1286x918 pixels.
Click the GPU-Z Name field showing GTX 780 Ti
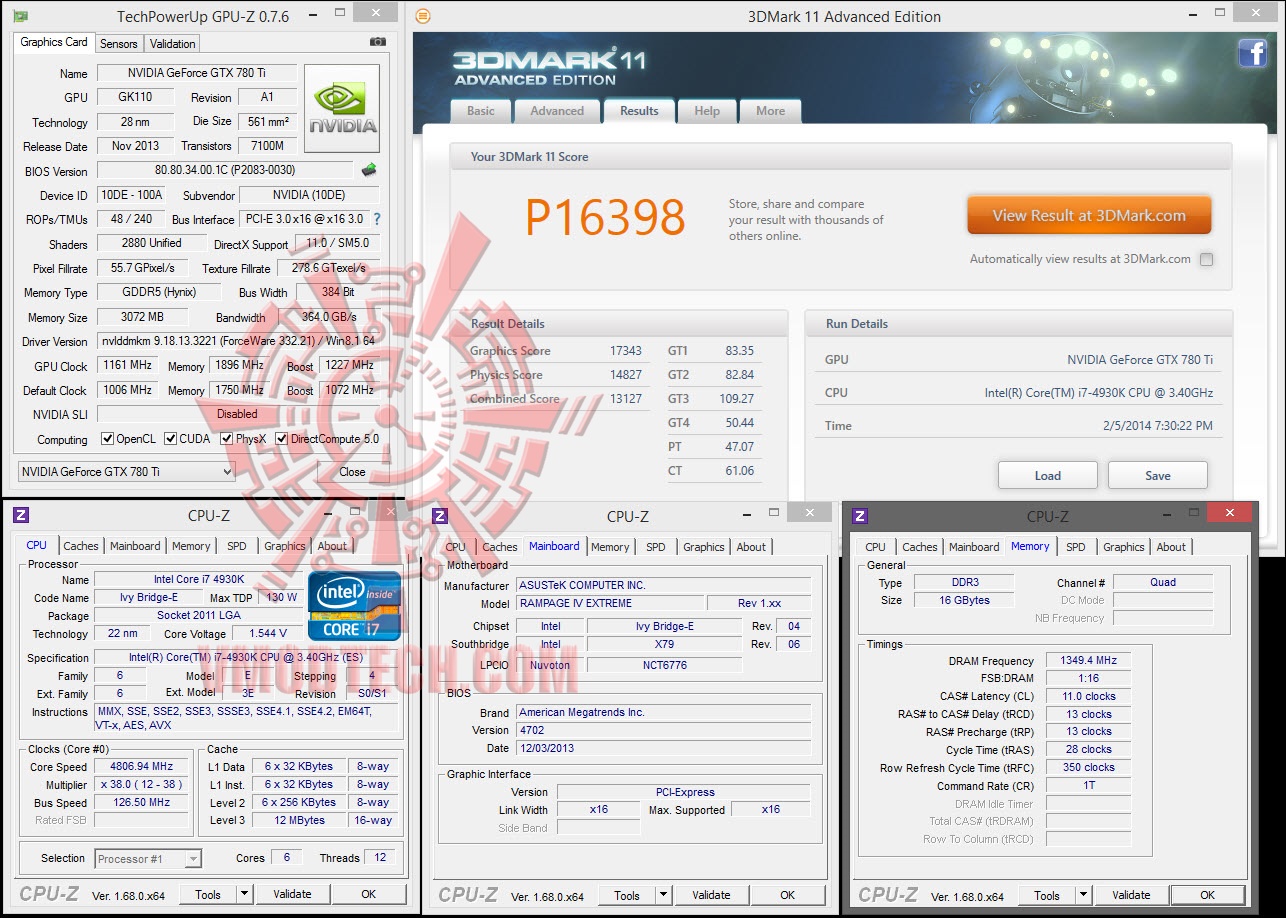tap(197, 73)
